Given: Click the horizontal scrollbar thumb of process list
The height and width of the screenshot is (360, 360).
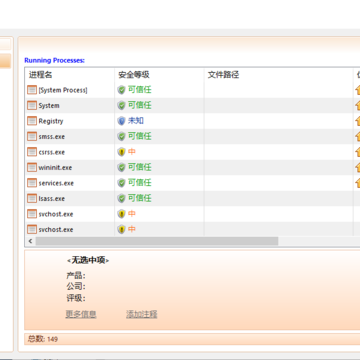Looking at the screenshot, I should (x=157, y=241).
